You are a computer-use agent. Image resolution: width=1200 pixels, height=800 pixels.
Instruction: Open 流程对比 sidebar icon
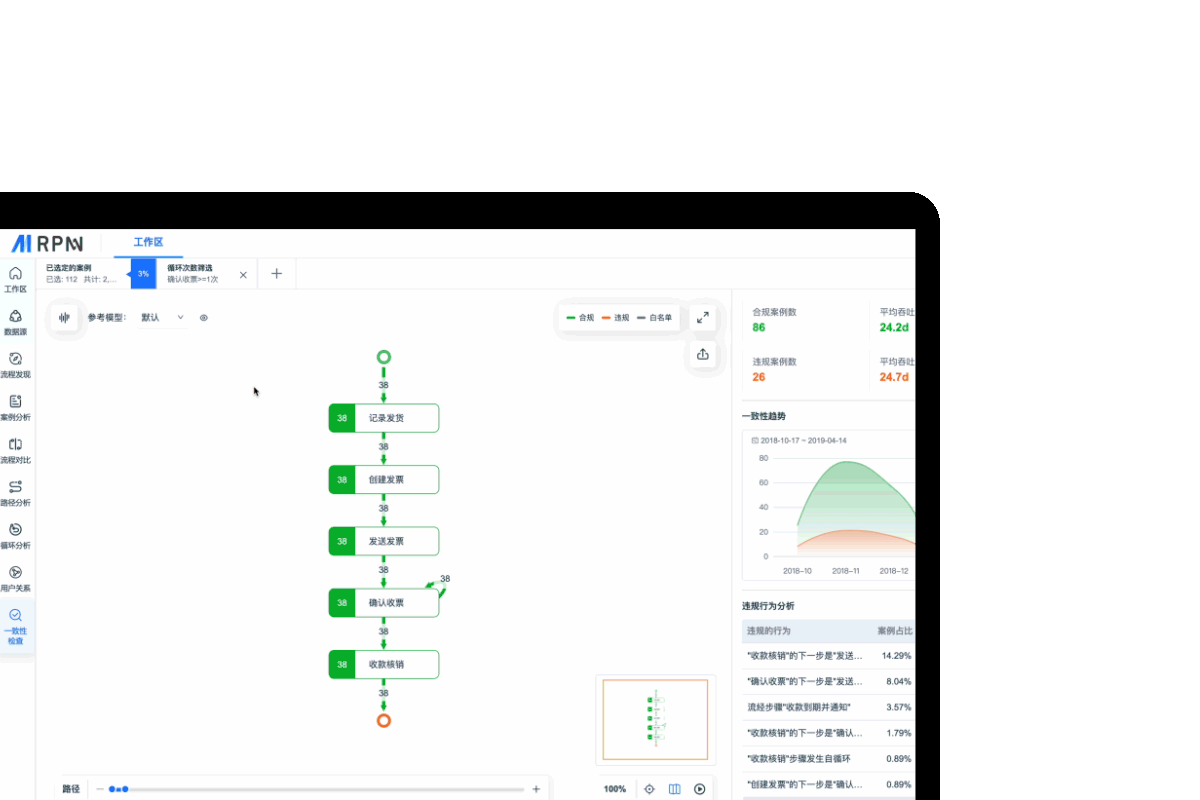click(15, 450)
